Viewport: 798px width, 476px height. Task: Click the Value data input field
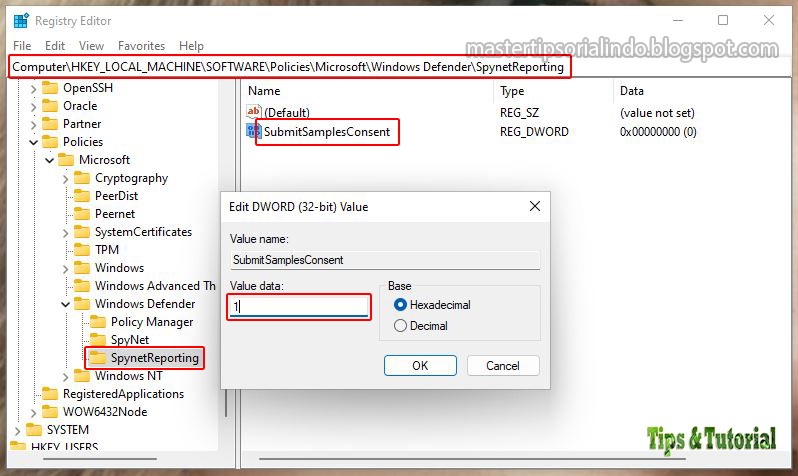click(299, 306)
